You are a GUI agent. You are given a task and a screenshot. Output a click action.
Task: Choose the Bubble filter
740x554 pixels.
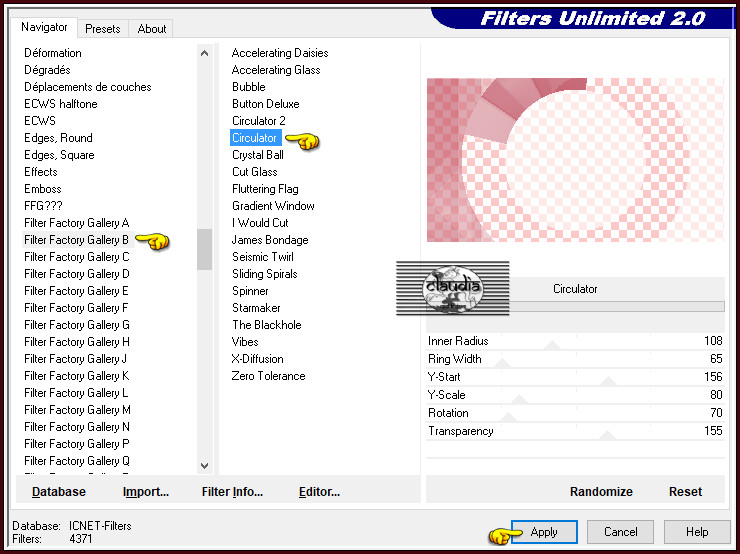pyautogui.click(x=249, y=87)
